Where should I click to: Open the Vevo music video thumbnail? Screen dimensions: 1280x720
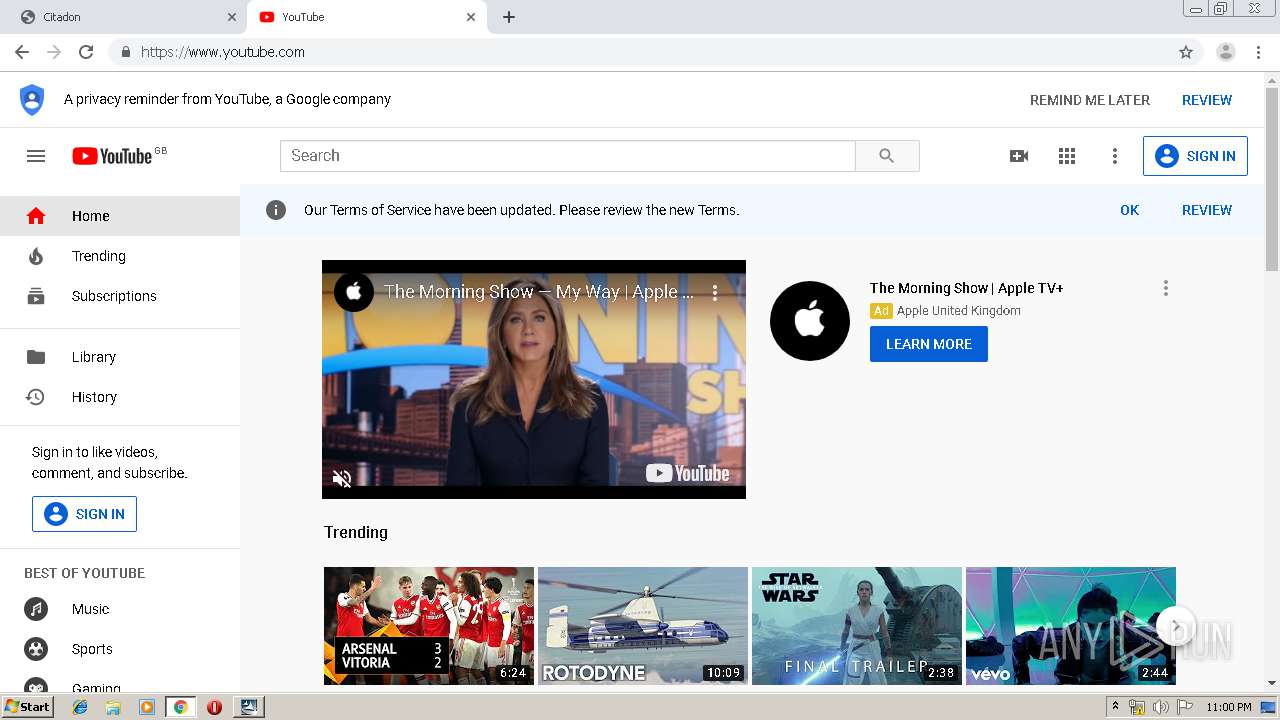[x=1071, y=626]
